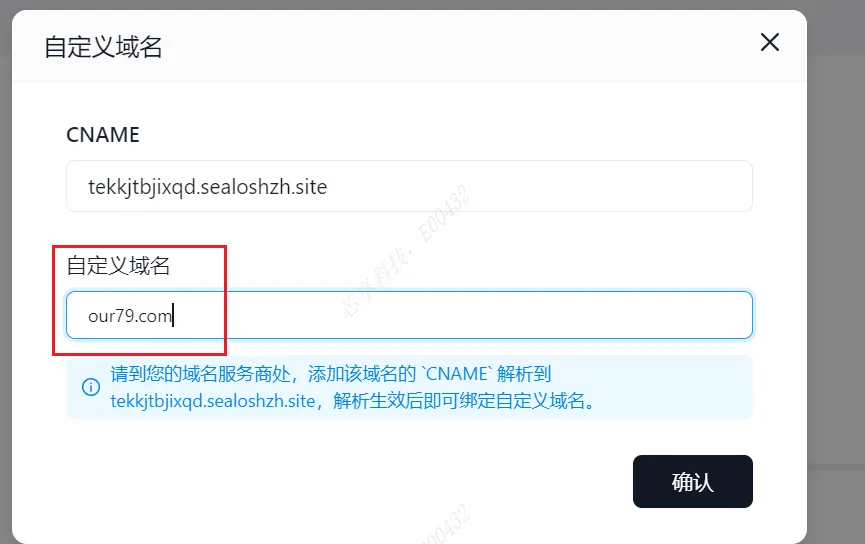Close the 自定义域名 dialog with the X icon
The height and width of the screenshot is (544, 865).
[770, 42]
